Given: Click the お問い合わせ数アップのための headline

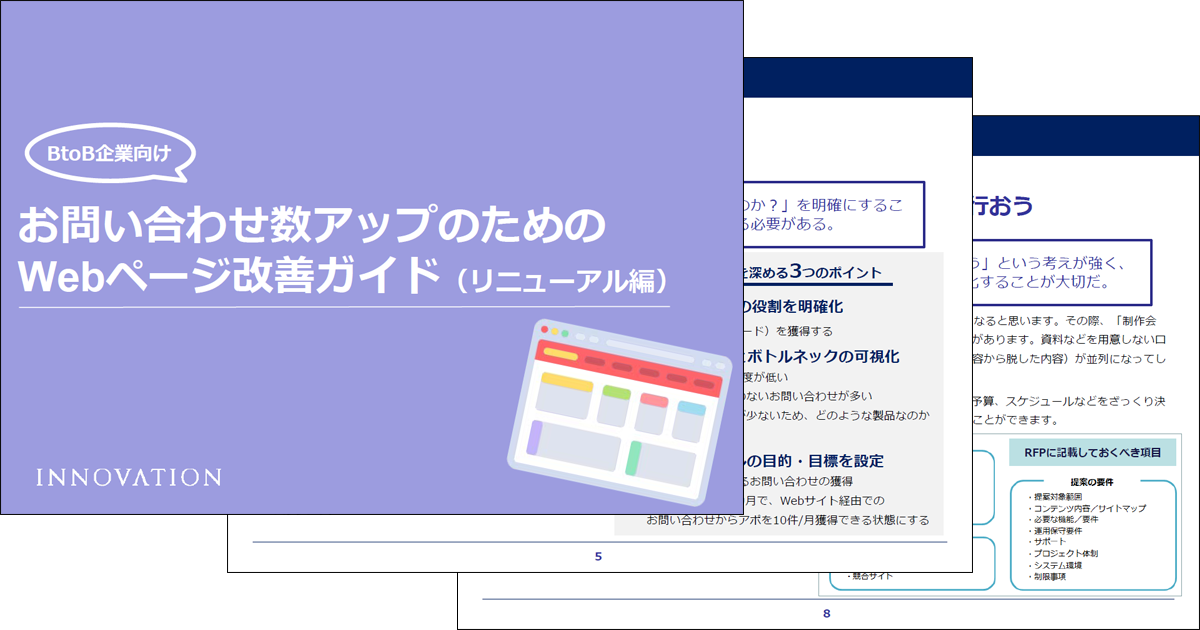Looking at the screenshot, I should point(312,225).
